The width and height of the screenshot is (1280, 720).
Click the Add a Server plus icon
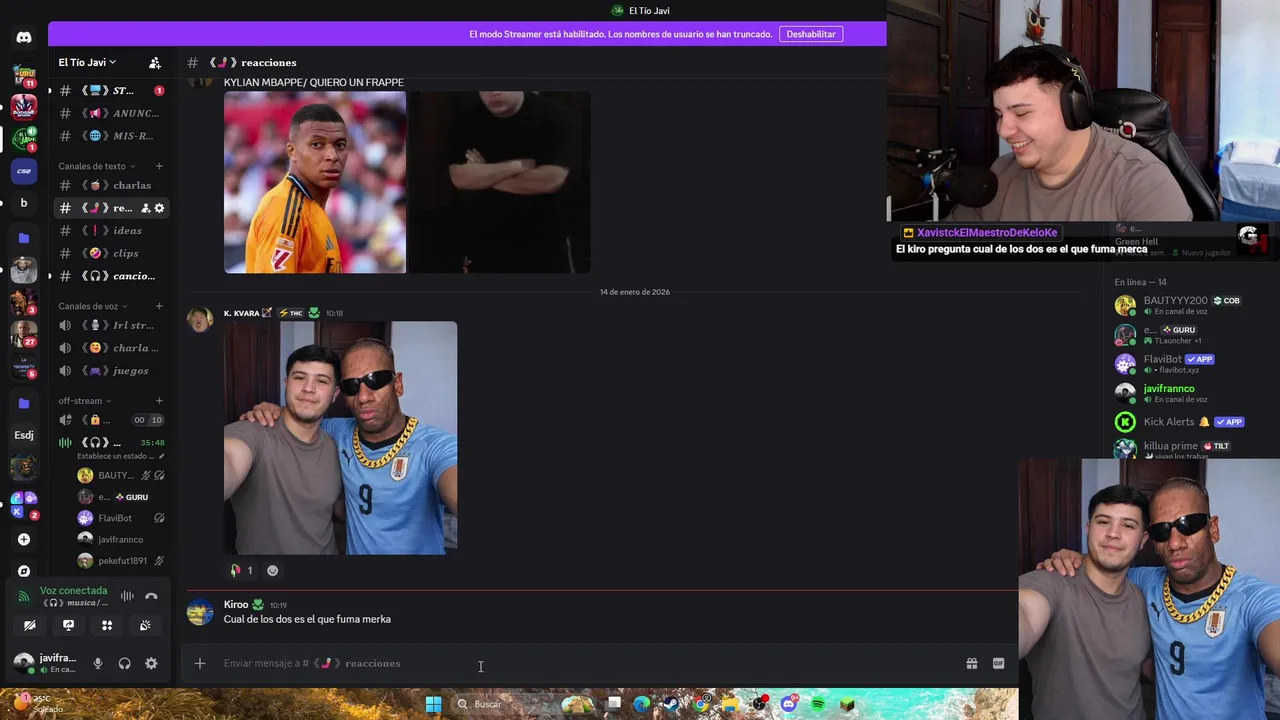[24, 539]
